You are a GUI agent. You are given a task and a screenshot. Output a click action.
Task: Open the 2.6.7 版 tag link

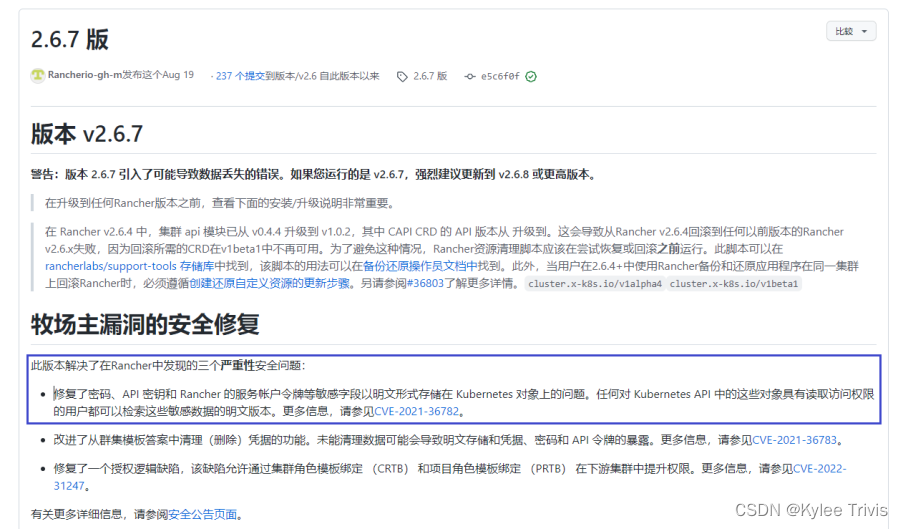pyautogui.click(x=430, y=76)
